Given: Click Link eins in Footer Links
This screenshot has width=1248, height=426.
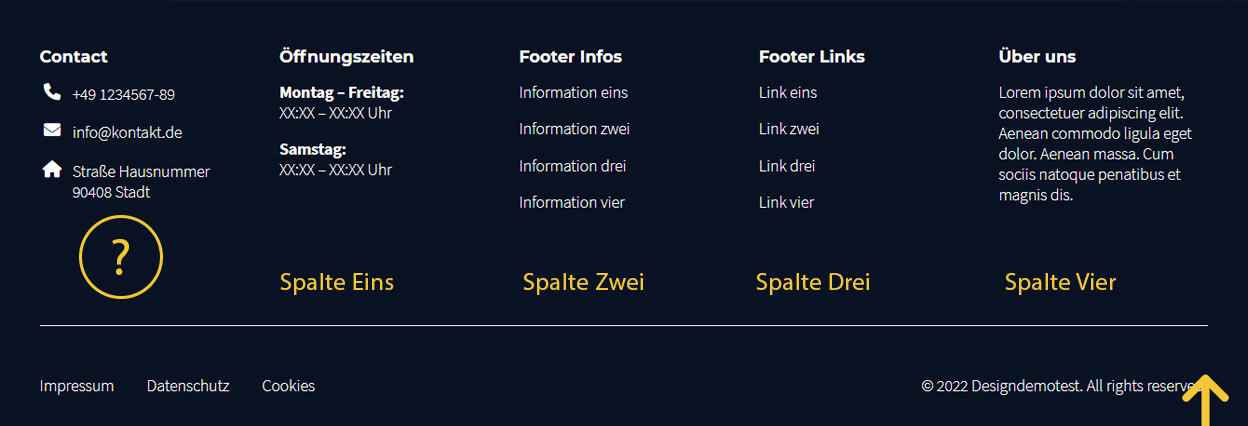Looking at the screenshot, I should [x=788, y=93].
